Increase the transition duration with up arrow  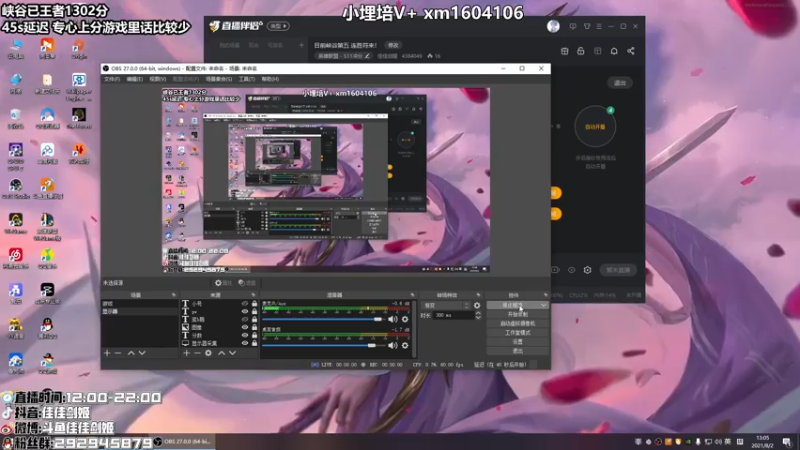coord(478,313)
